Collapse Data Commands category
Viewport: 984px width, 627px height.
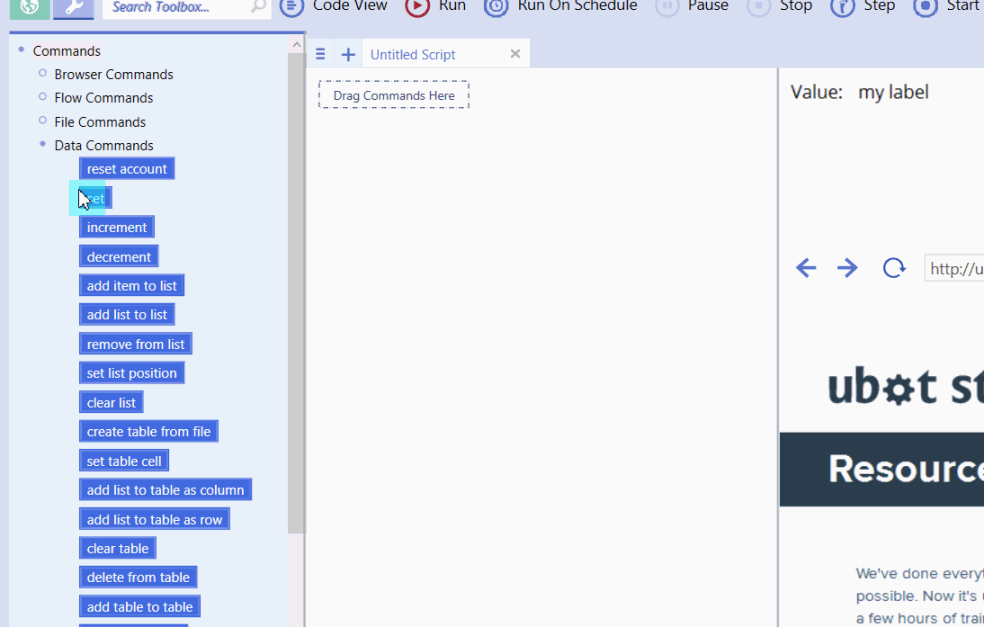point(43,144)
